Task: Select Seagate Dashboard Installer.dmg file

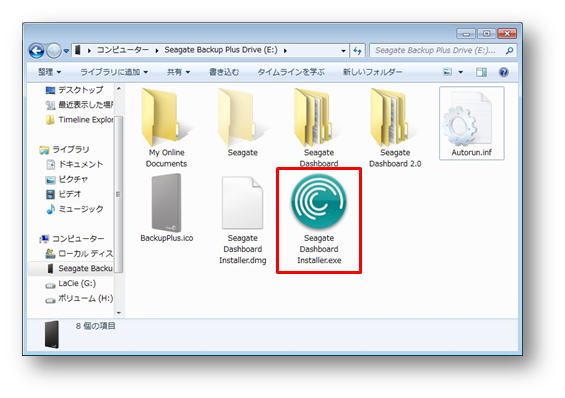Action: pyautogui.click(x=243, y=220)
